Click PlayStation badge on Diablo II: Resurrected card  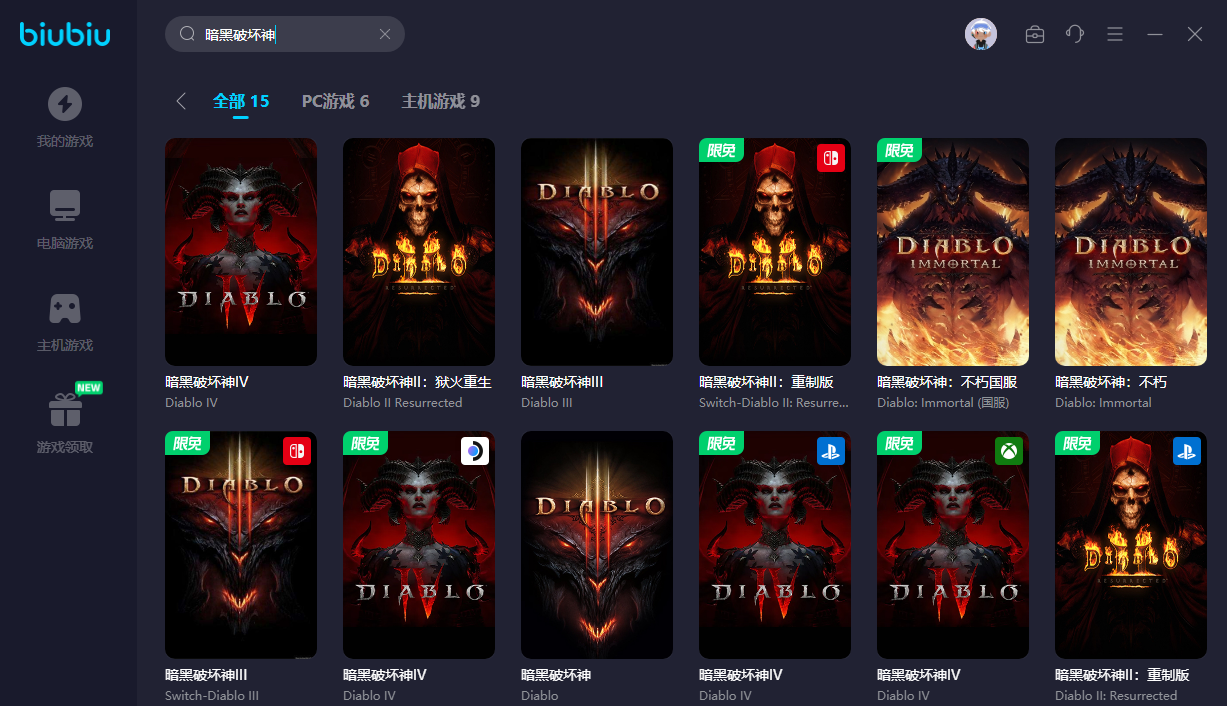coord(1187,451)
